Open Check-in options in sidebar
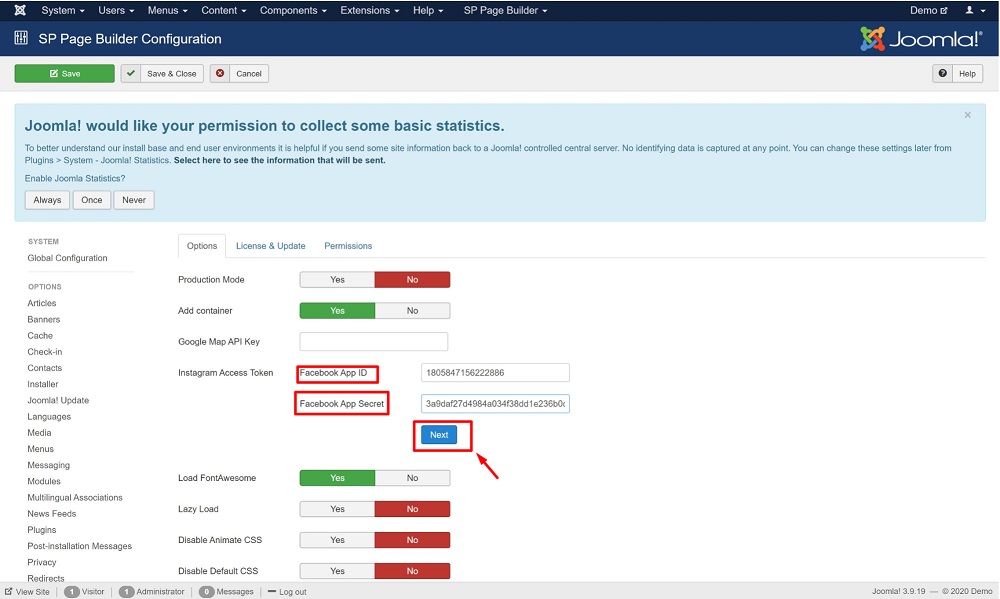The image size is (1000, 599). 45,351
